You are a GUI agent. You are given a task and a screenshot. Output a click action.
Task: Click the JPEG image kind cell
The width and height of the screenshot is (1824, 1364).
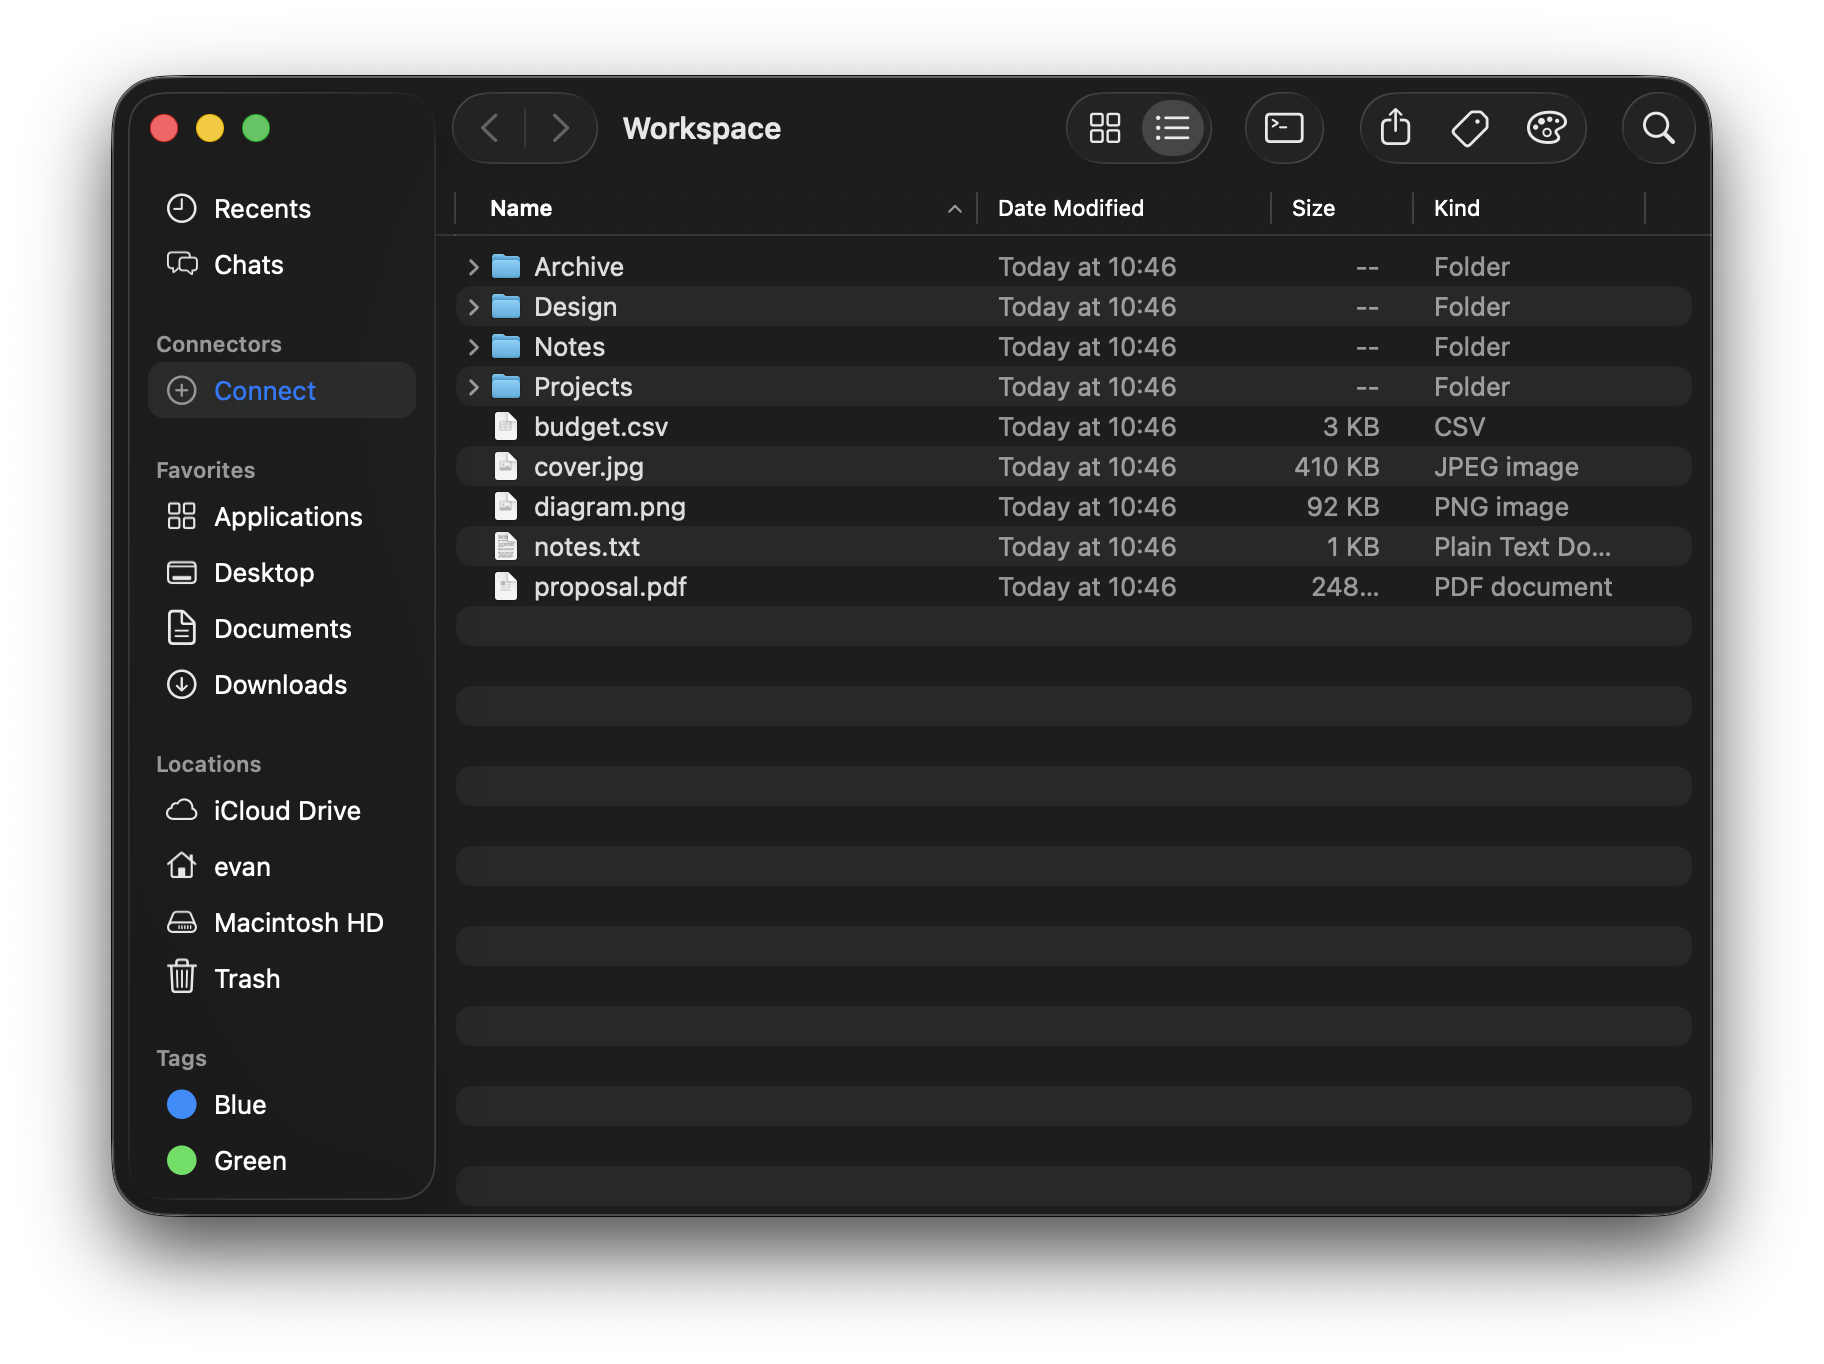point(1506,467)
